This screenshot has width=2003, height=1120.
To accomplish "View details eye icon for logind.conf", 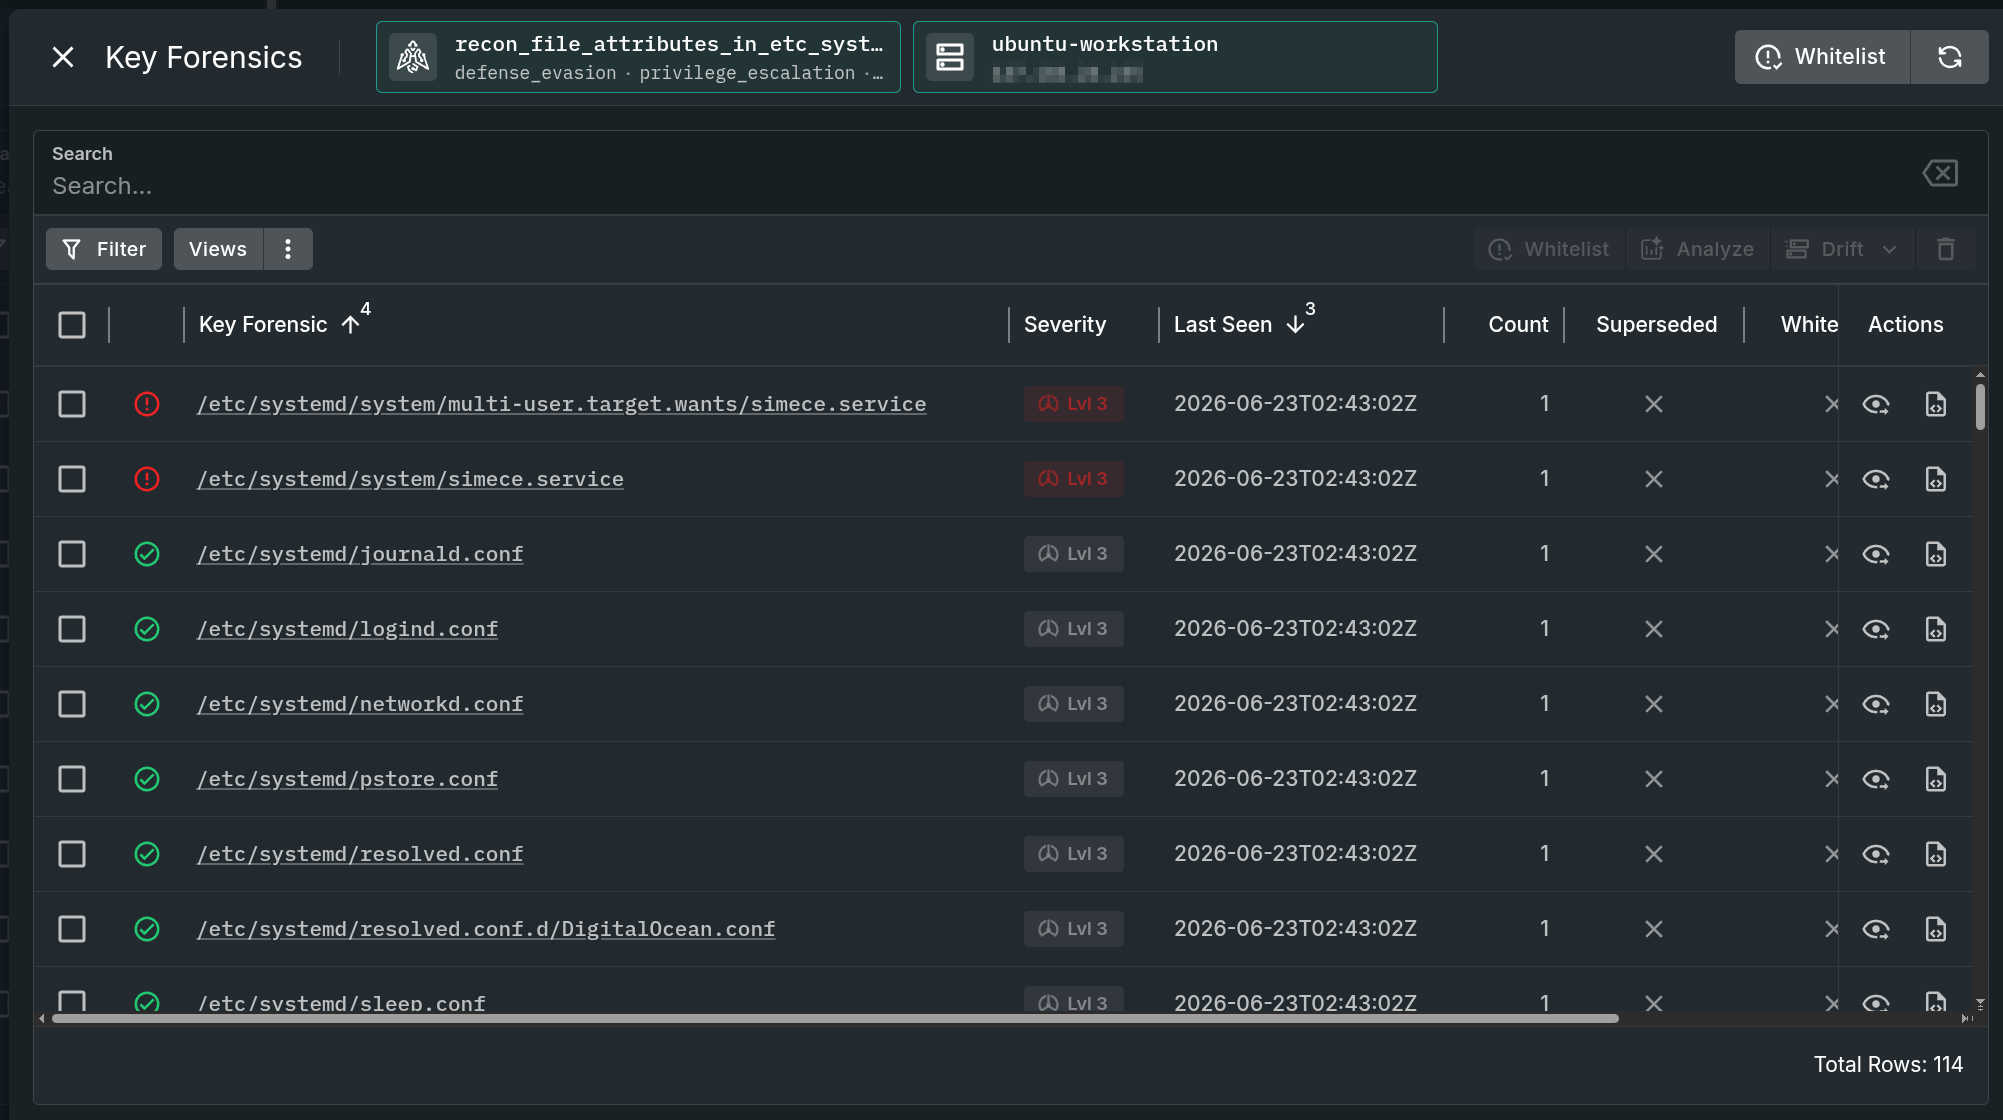I will coord(1875,629).
